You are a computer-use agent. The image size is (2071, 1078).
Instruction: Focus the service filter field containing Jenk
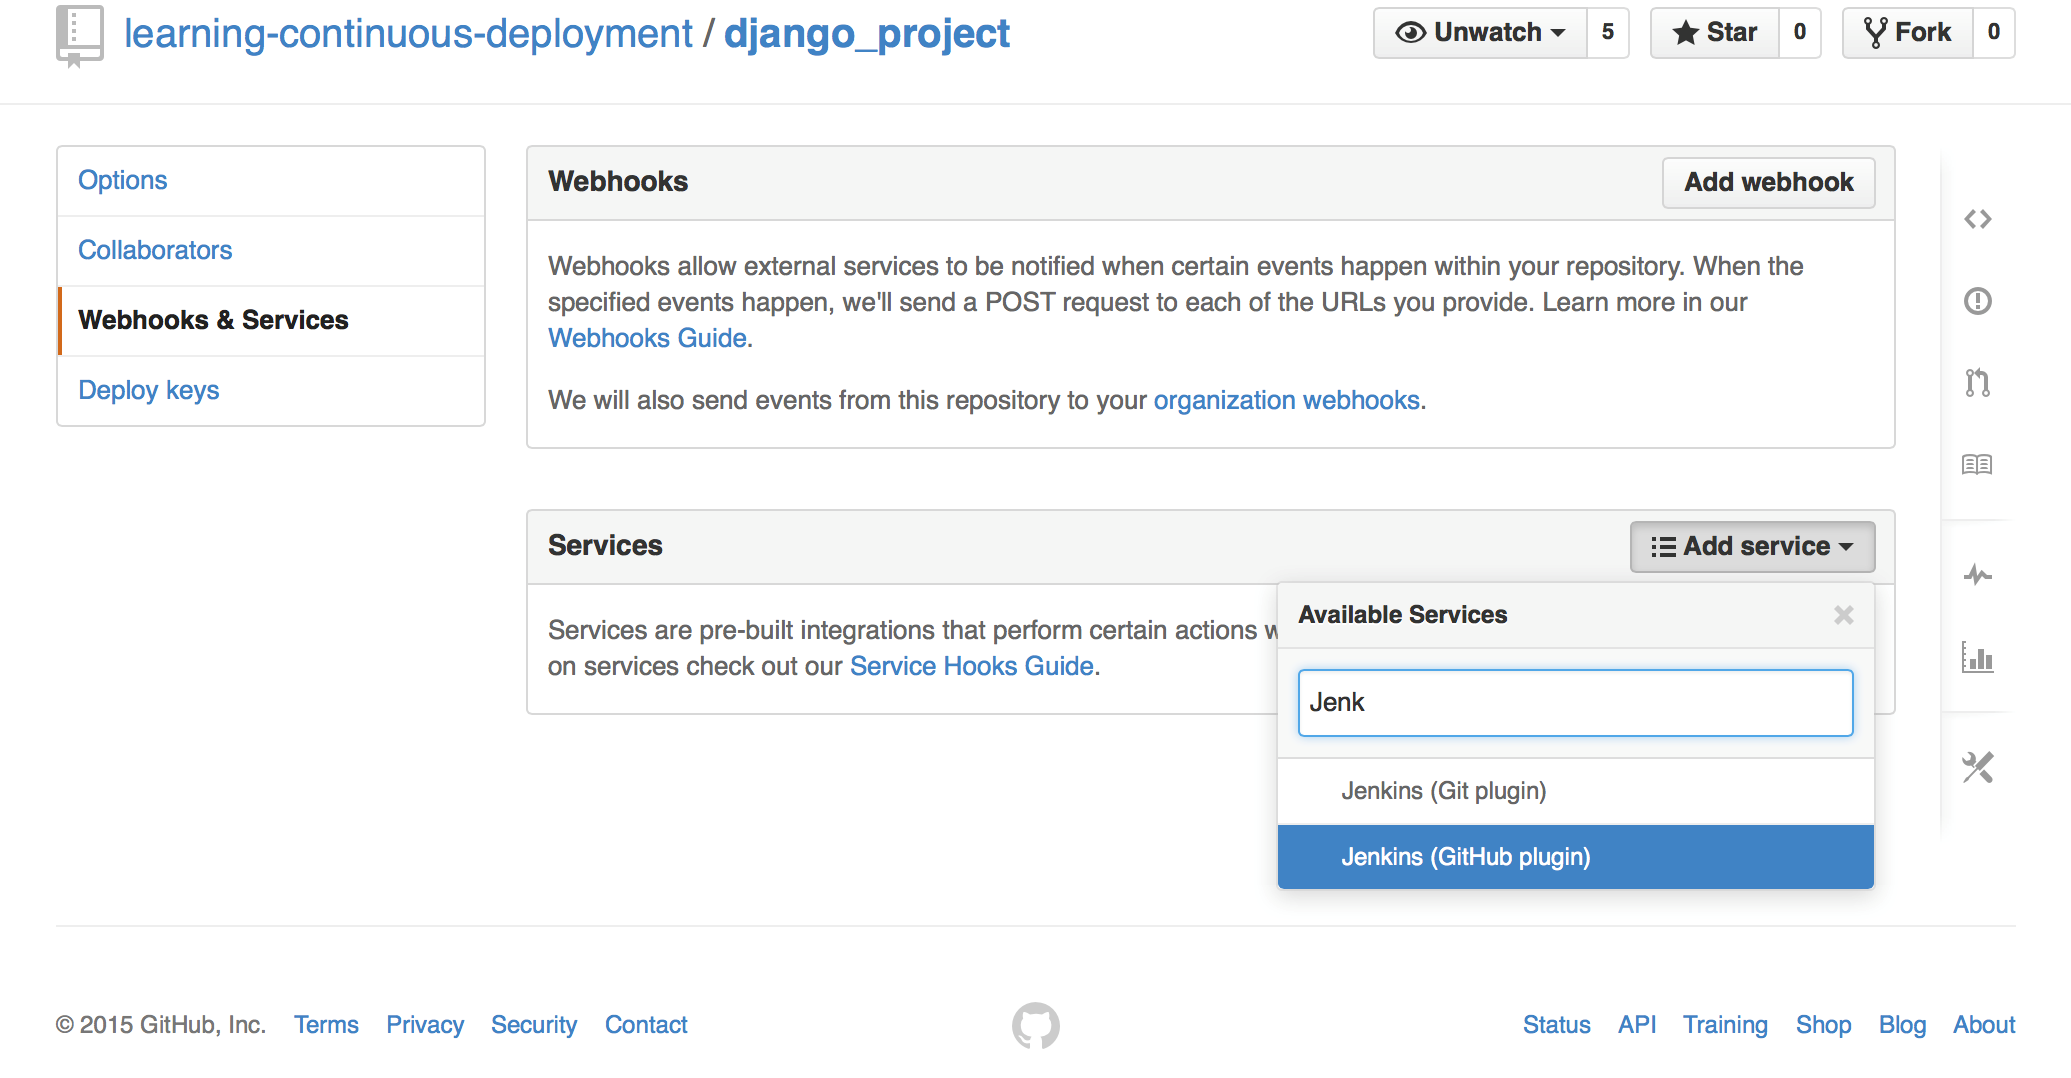[1575, 703]
